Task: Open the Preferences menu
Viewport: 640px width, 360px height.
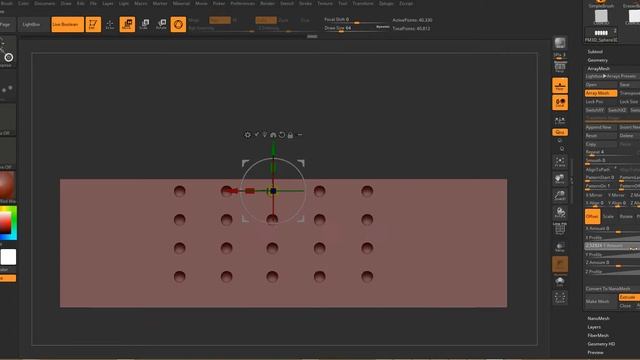Action: pyautogui.click(x=243, y=3)
